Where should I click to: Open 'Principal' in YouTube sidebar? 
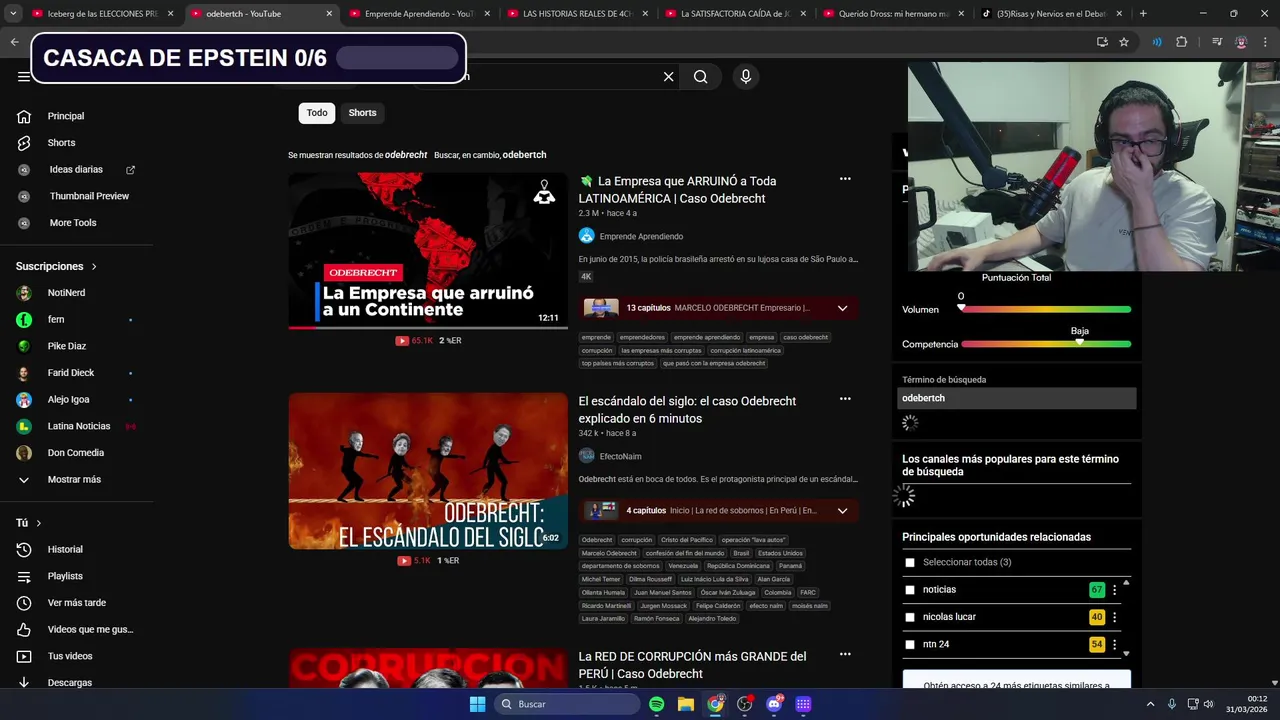pos(68,116)
